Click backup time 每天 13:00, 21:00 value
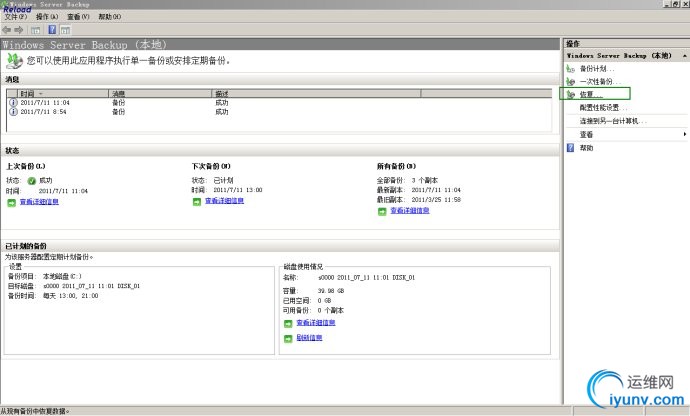 (x=70, y=296)
